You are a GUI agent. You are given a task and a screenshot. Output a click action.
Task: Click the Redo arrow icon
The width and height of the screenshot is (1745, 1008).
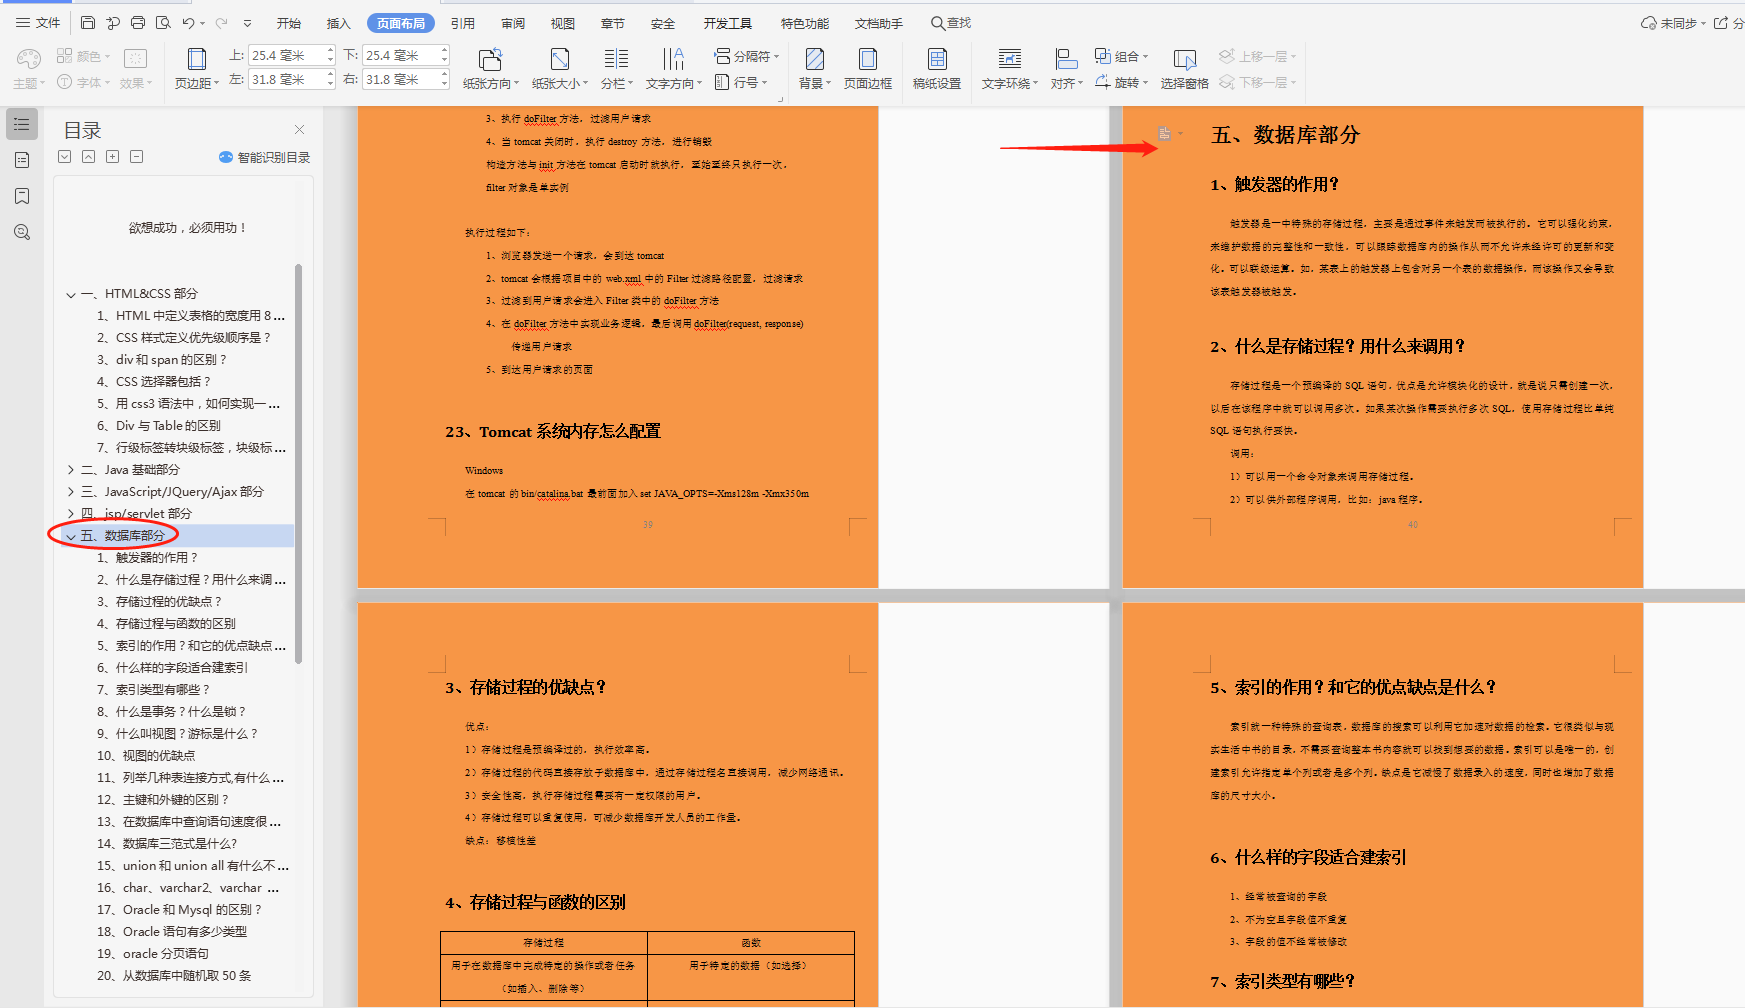click(x=222, y=23)
